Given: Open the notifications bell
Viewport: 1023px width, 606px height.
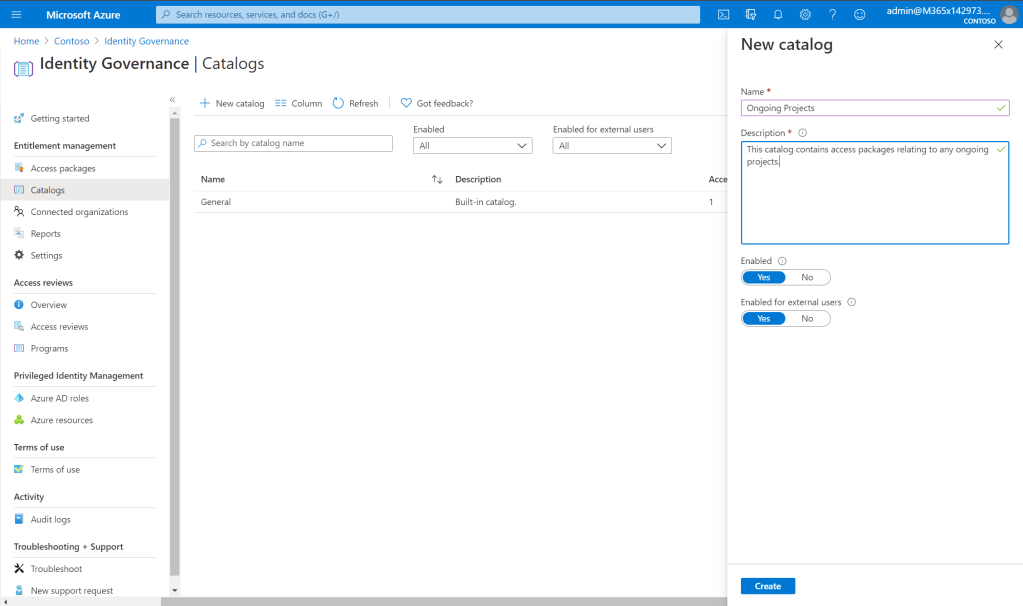Looking at the screenshot, I should [x=778, y=14].
